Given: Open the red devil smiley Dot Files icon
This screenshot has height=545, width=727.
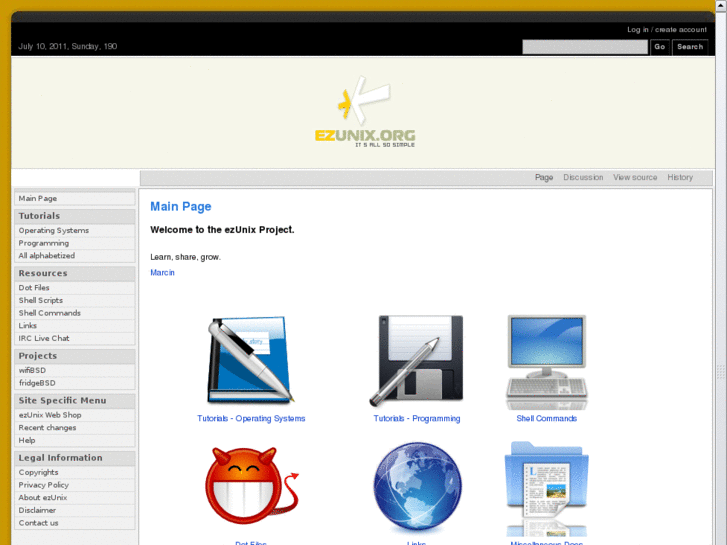Looking at the screenshot, I should (252, 485).
